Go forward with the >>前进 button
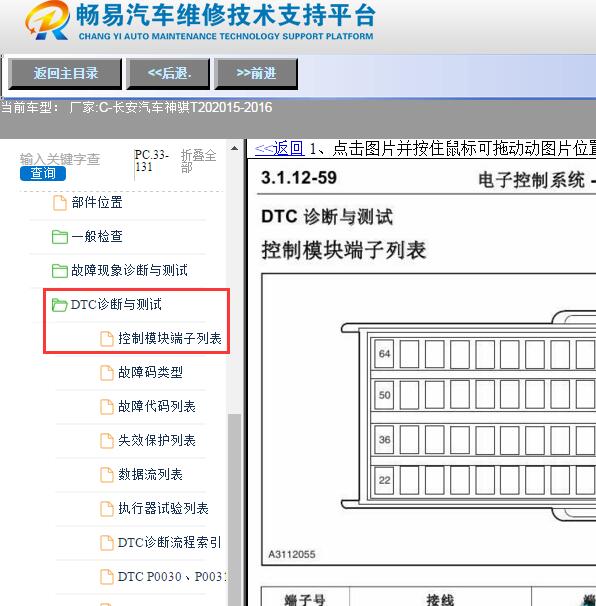Image resolution: width=596 pixels, height=606 pixels. [256, 73]
